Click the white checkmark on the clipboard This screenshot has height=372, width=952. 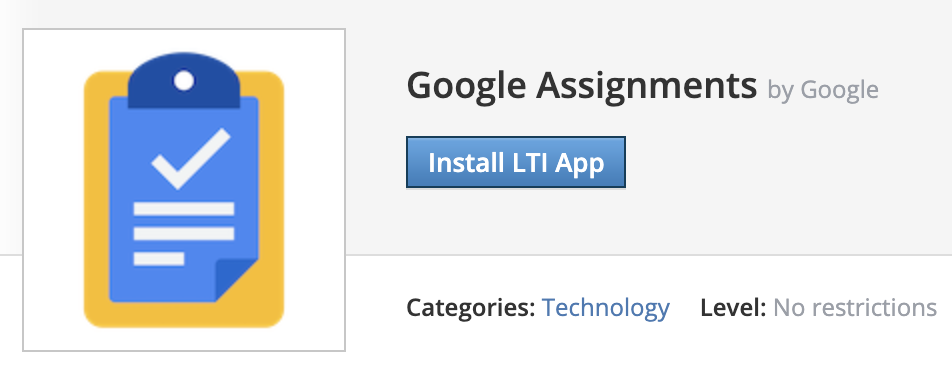click(x=190, y=158)
